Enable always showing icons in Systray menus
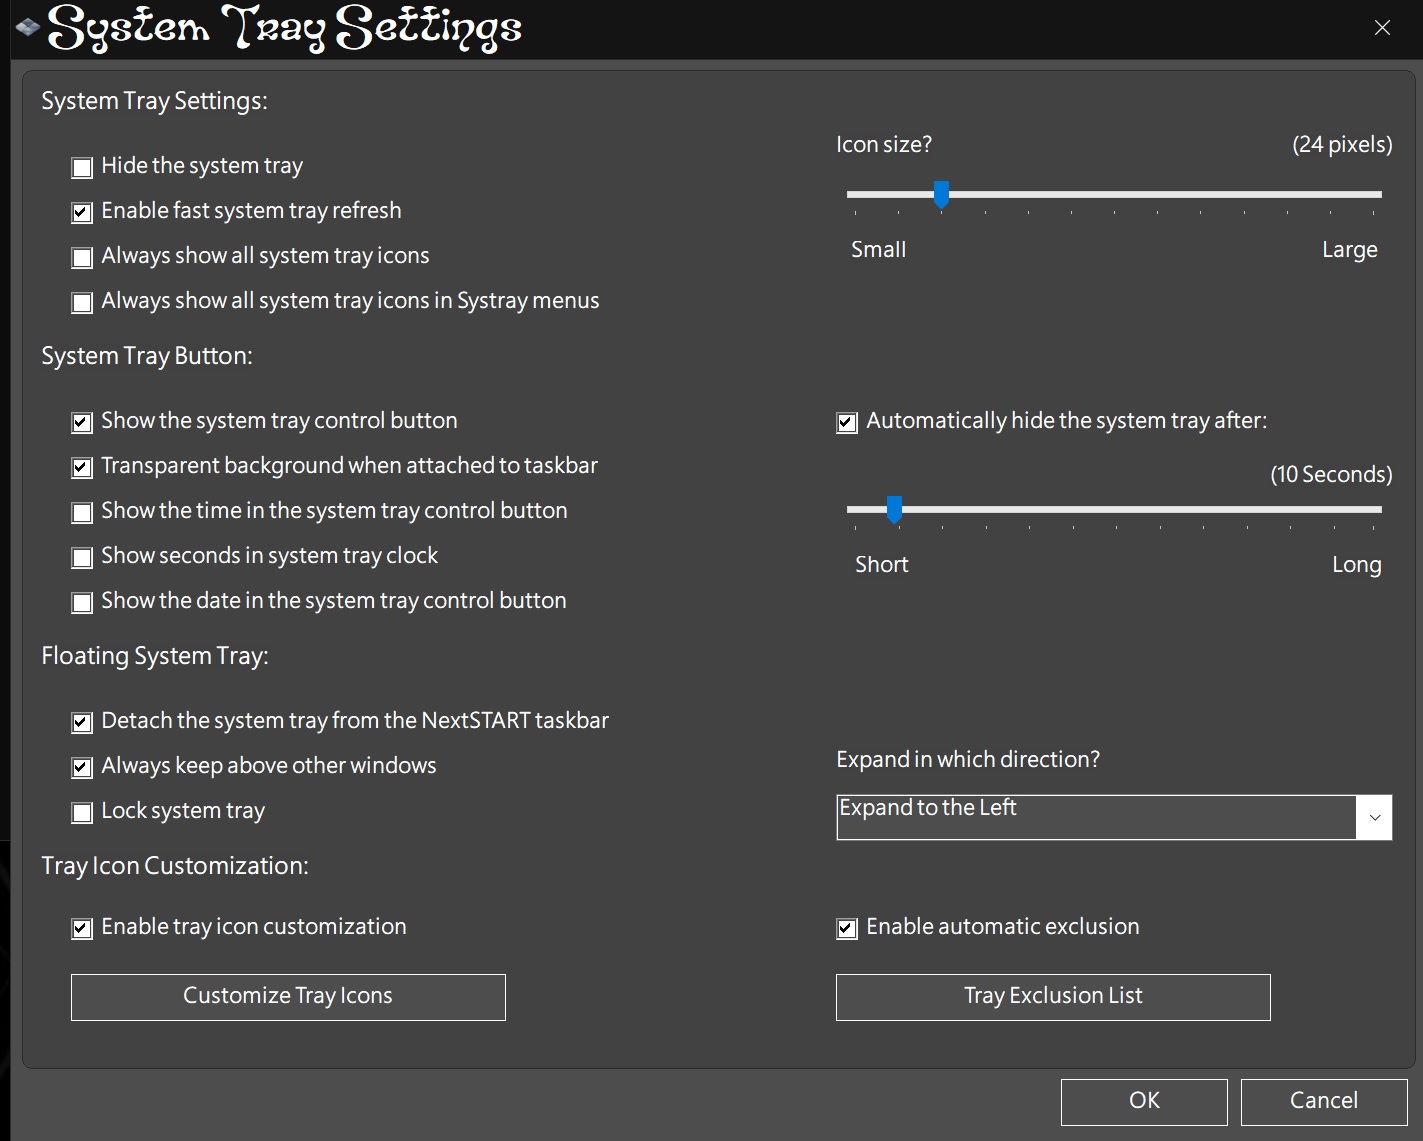The height and width of the screenshot is (1141, 1423). pyautogui.click(x=82, y=303)
